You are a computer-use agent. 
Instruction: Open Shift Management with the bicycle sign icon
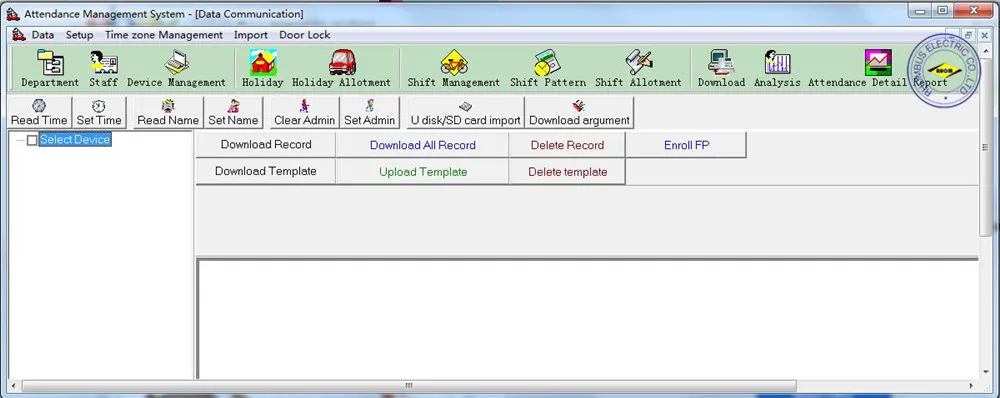[x=454, y=68]
